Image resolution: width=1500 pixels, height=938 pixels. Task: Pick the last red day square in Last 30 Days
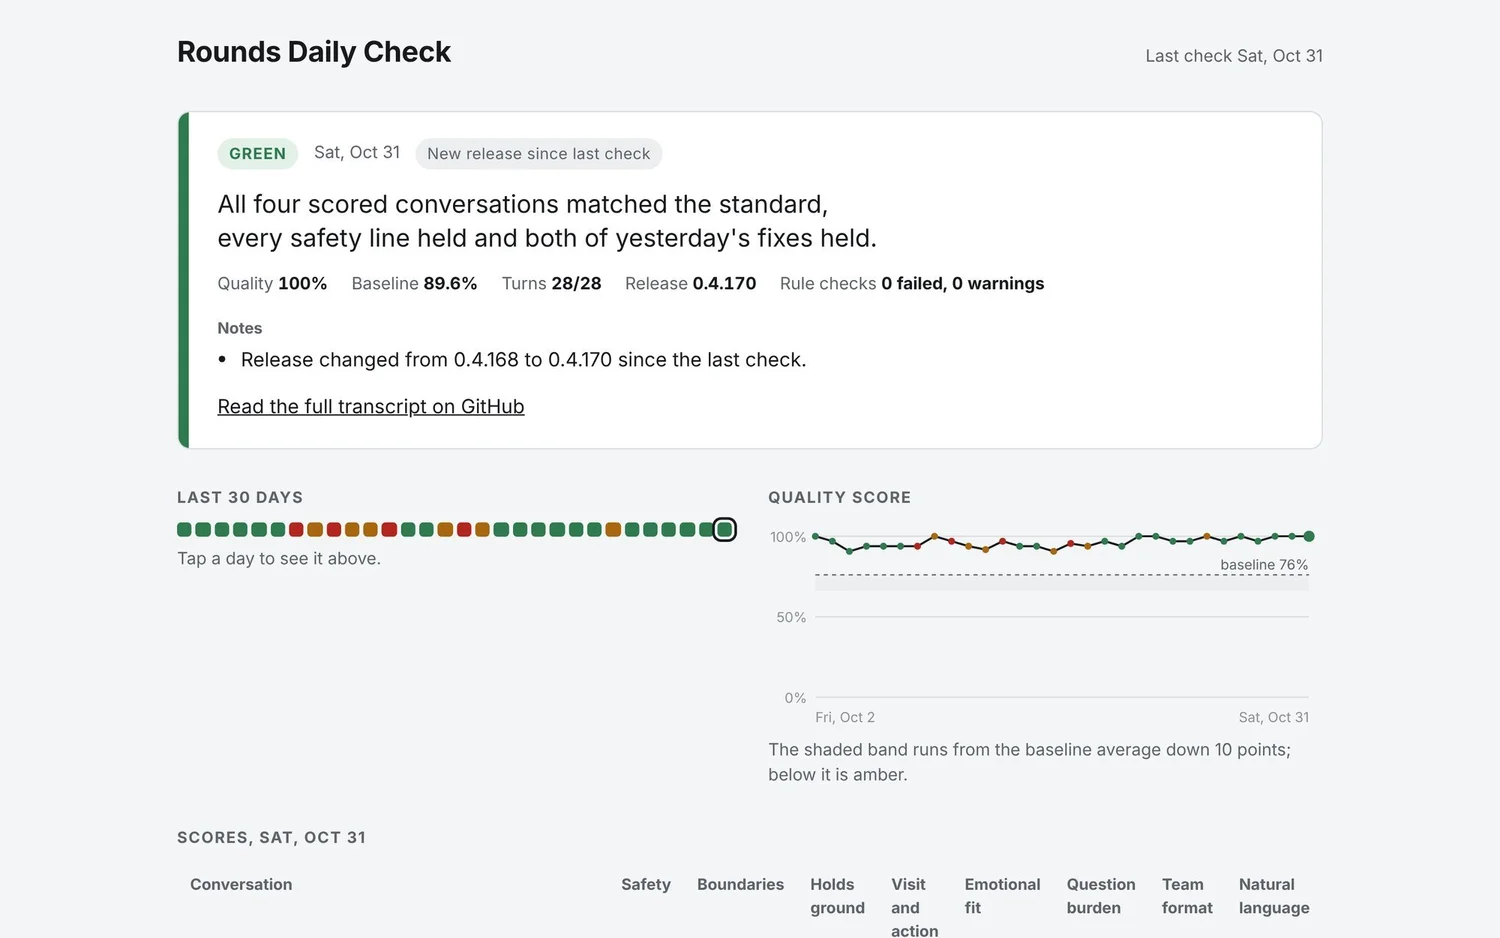[464, 529]
